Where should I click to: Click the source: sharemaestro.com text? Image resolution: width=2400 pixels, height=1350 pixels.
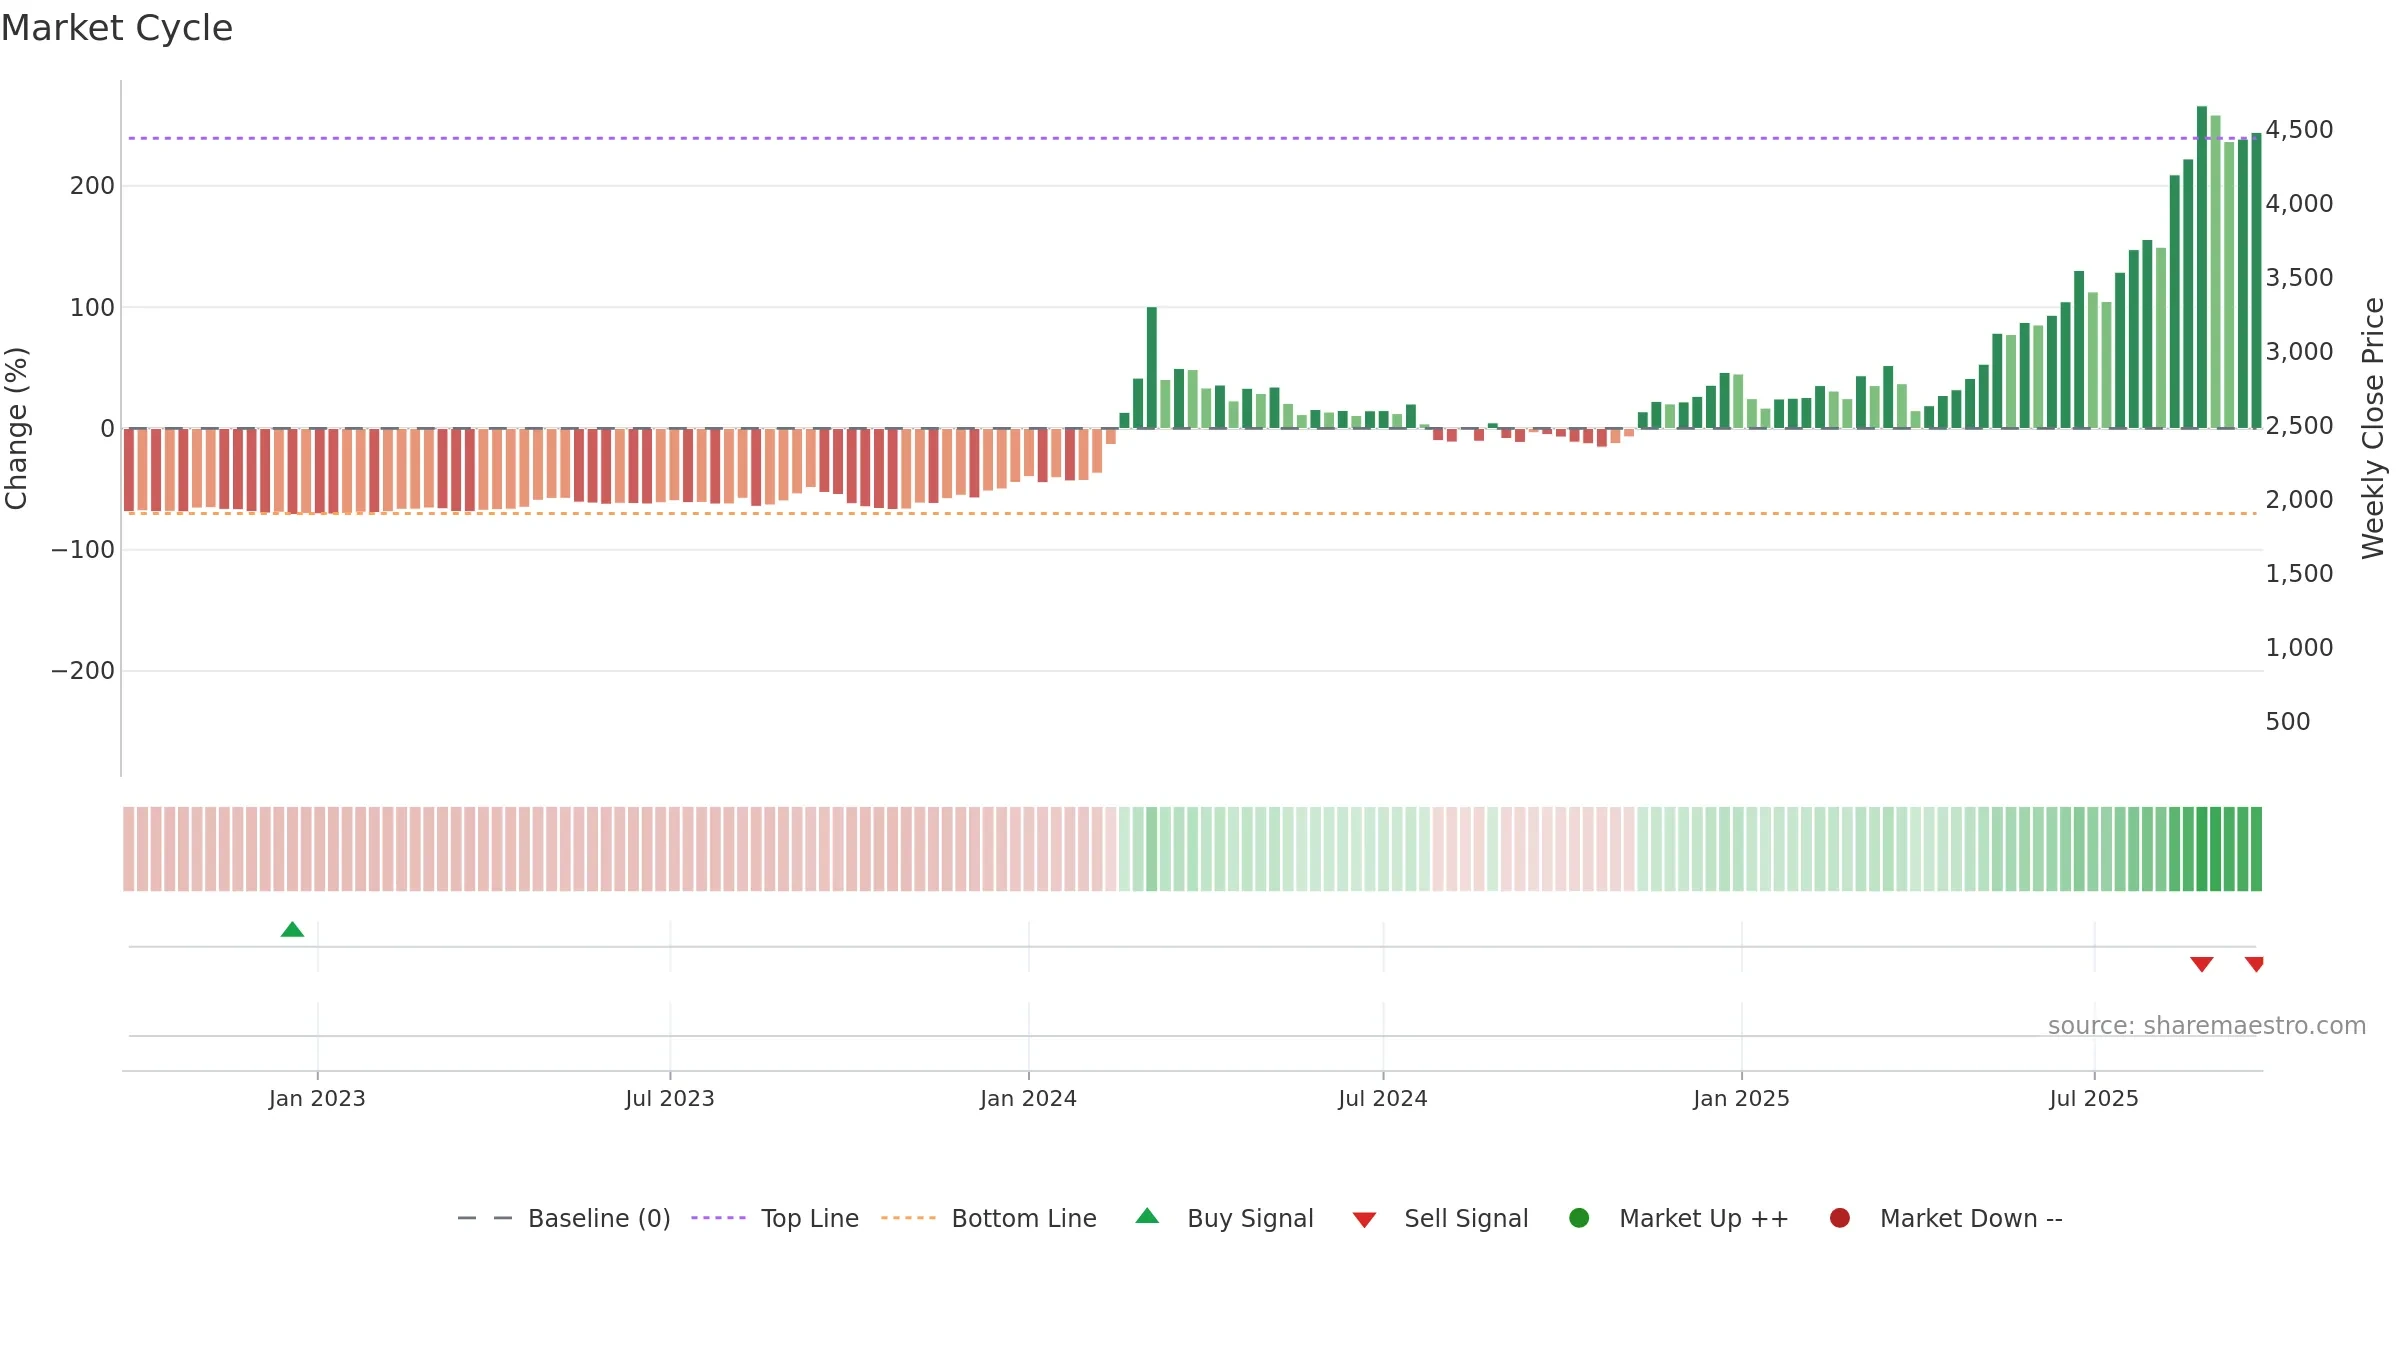pos(2207,1026)
